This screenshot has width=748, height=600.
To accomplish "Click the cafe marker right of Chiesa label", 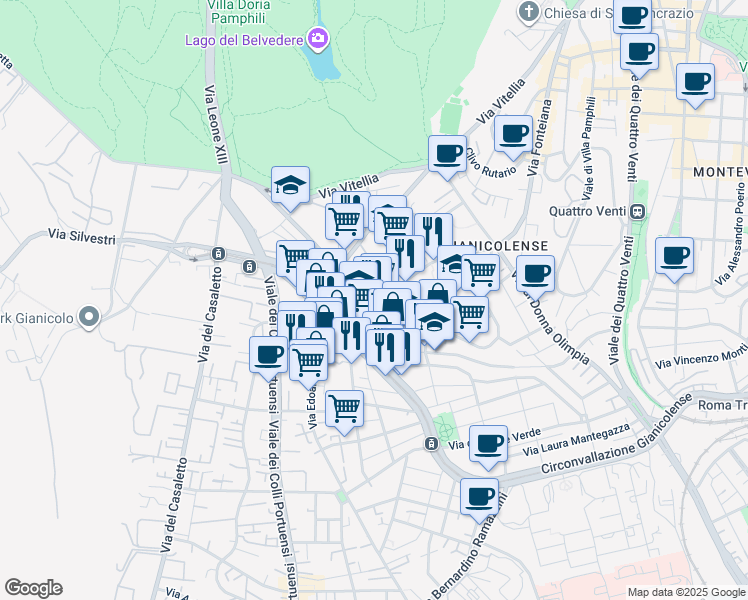I will click(632, 15).
